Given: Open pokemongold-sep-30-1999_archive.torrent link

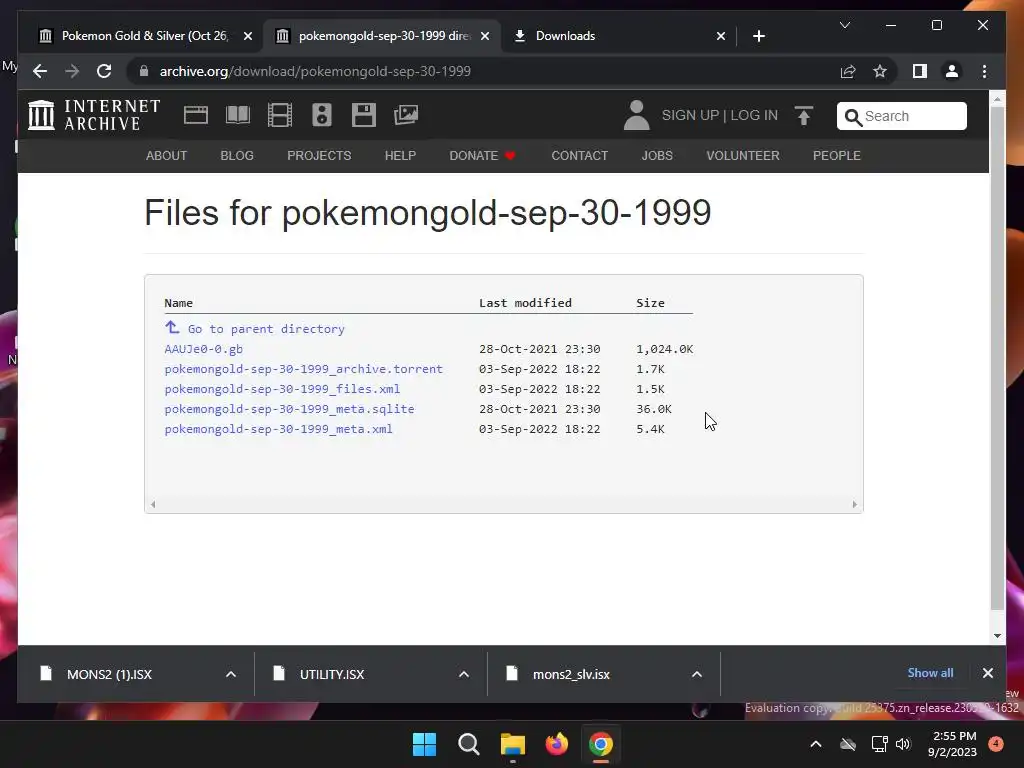Looking at the screenshot, I should click(304, 369).
